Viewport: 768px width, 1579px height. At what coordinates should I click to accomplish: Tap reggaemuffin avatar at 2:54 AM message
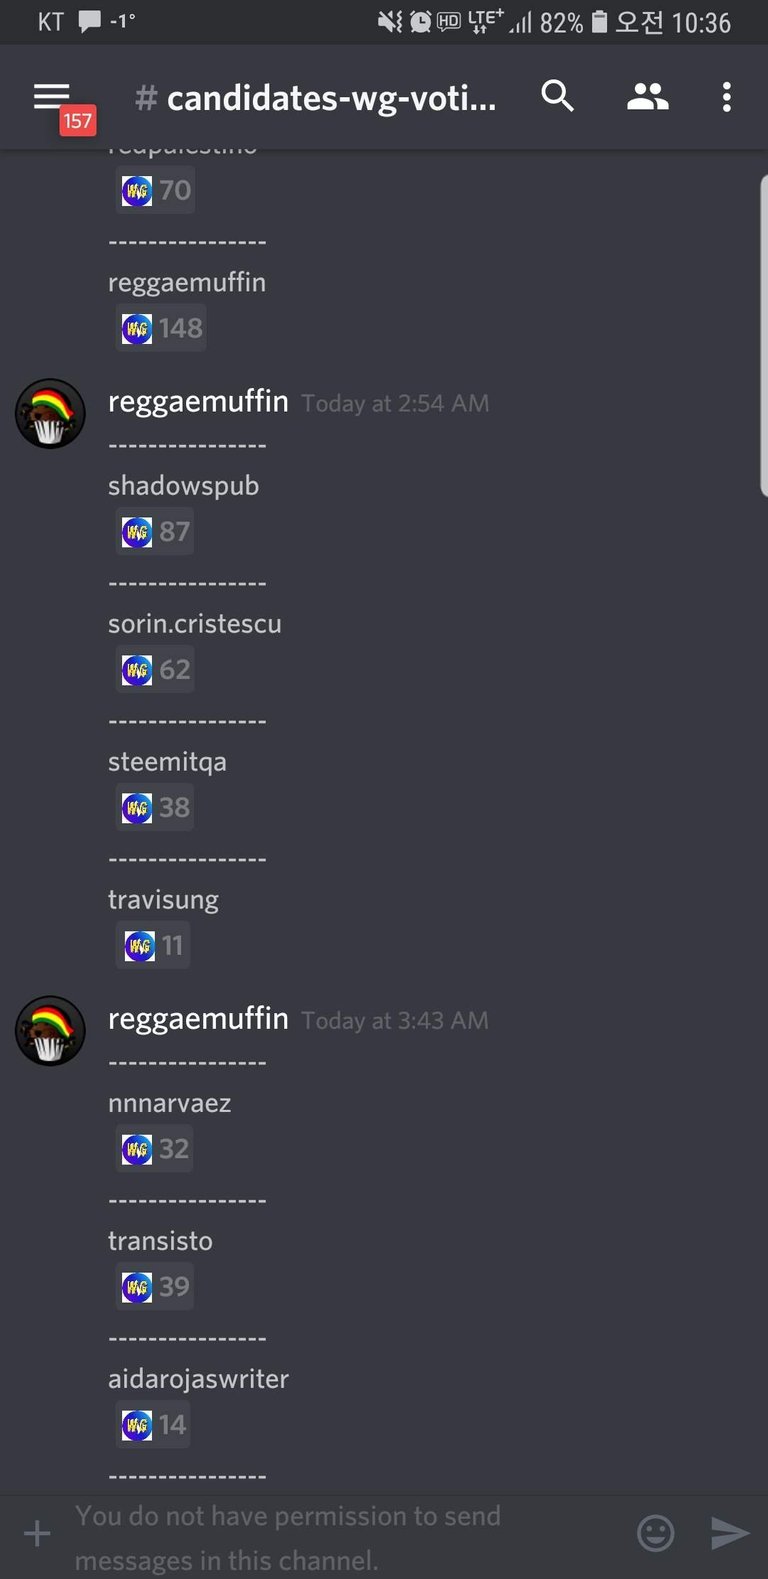(x=50, y=413)
